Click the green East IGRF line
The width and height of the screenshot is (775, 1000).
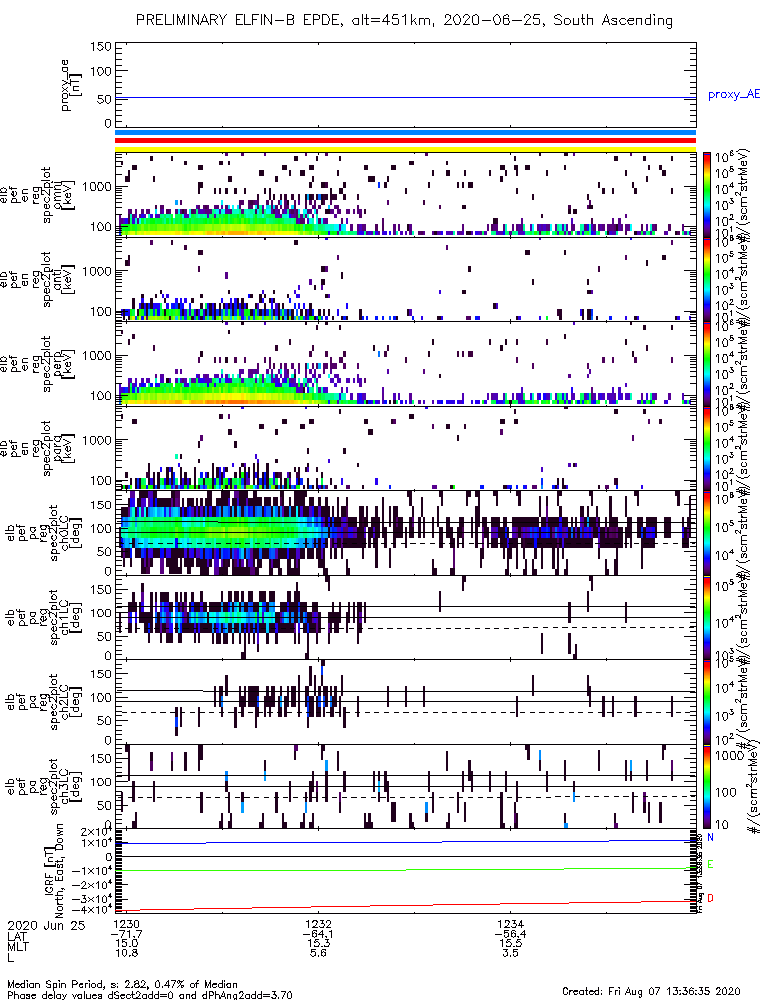406,869
